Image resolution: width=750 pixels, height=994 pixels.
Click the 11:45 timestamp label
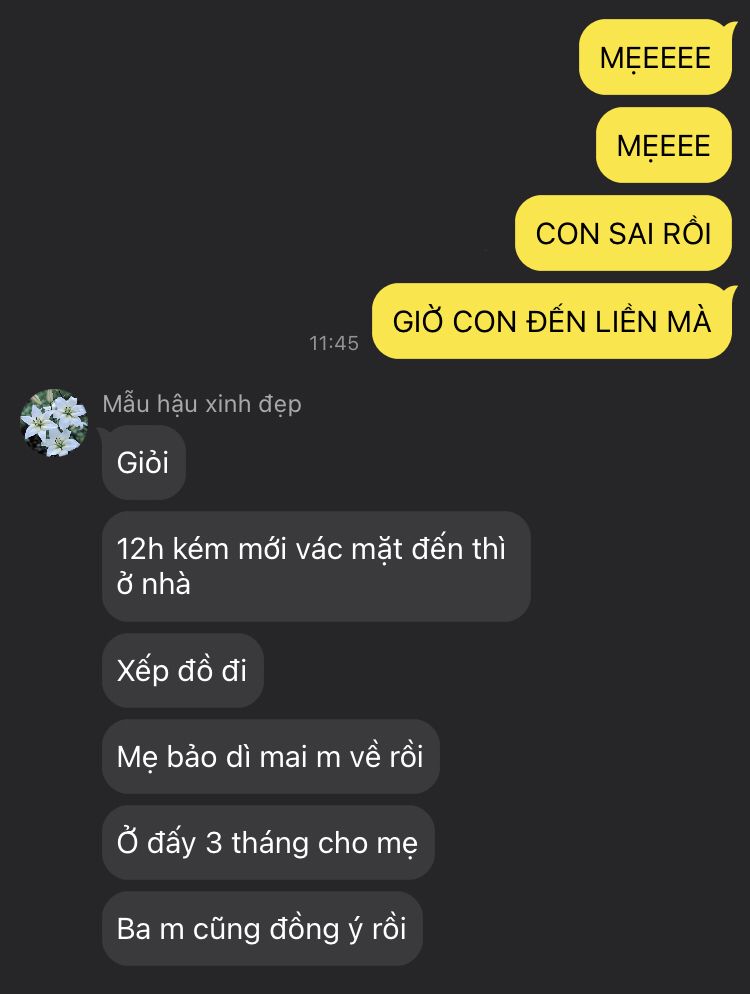333,343
